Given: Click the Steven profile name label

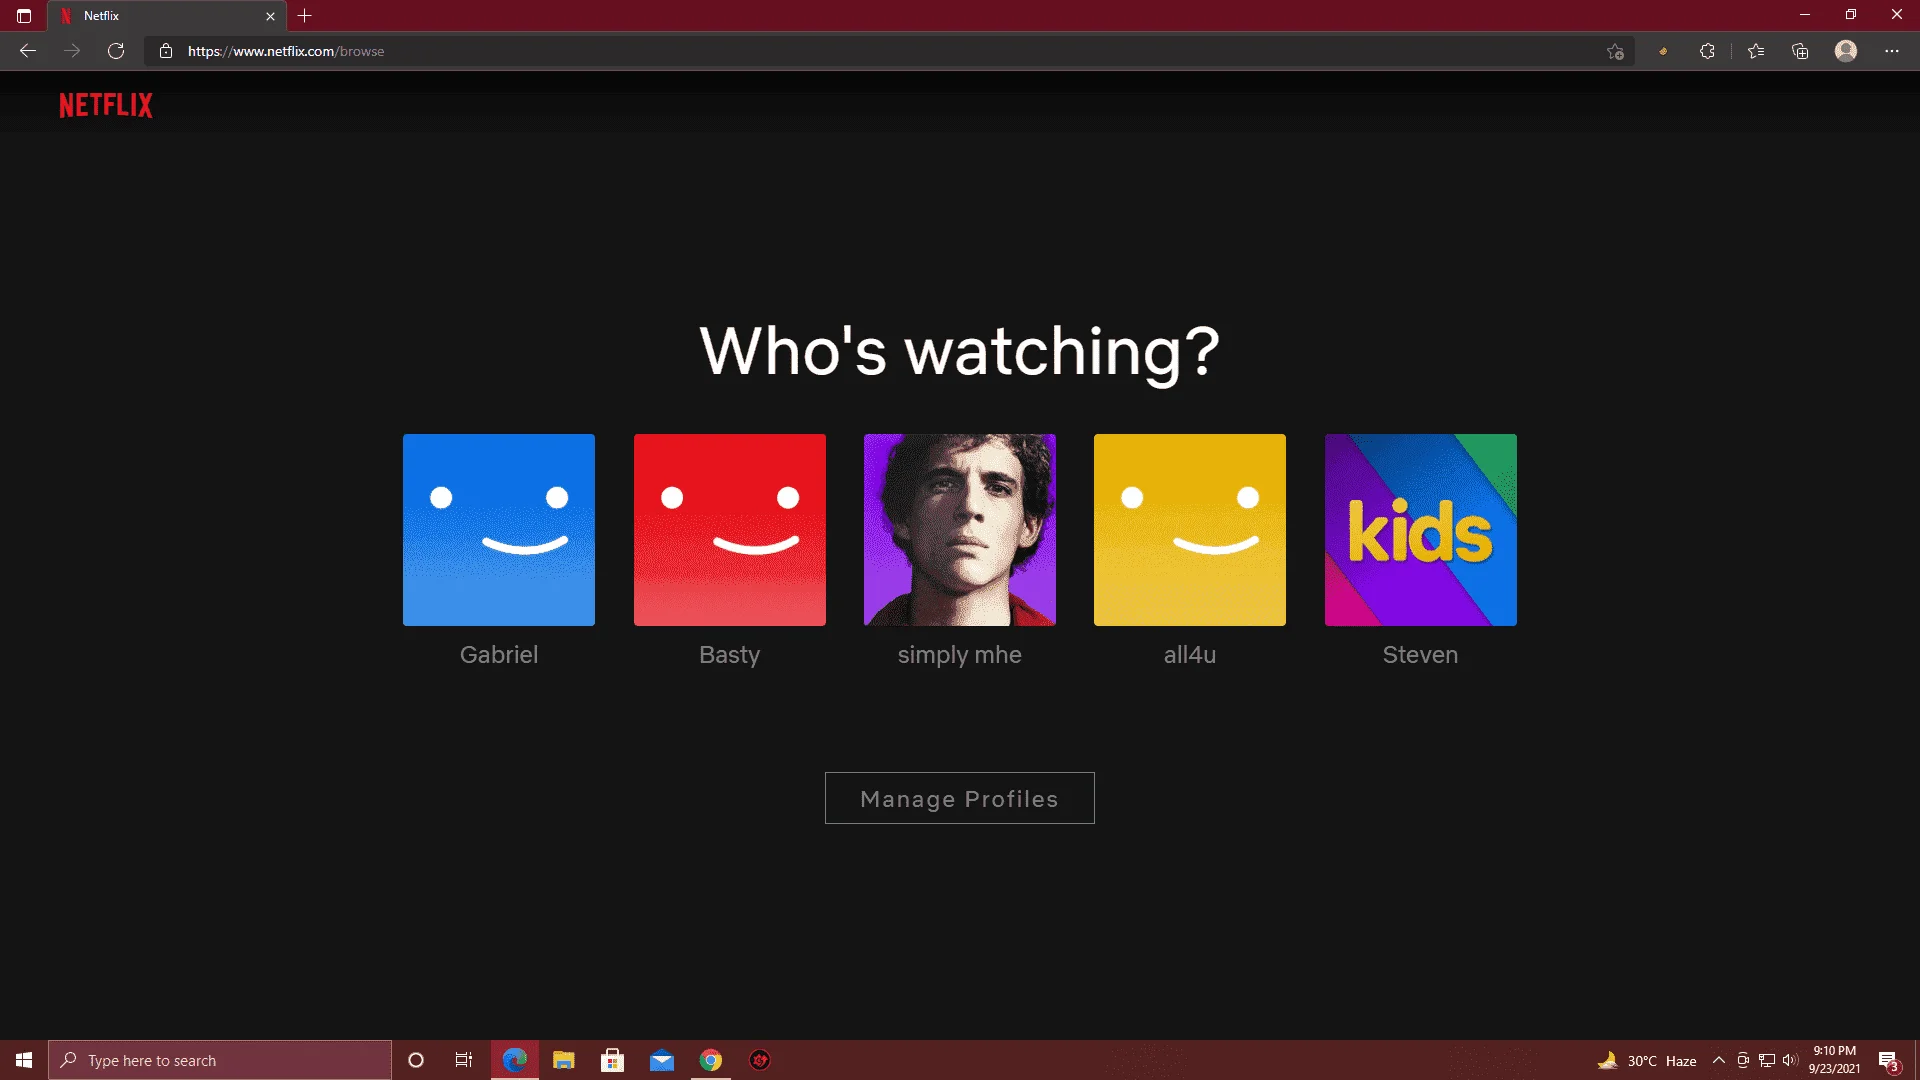Looking at the screenshot, I should point(1421,655).
